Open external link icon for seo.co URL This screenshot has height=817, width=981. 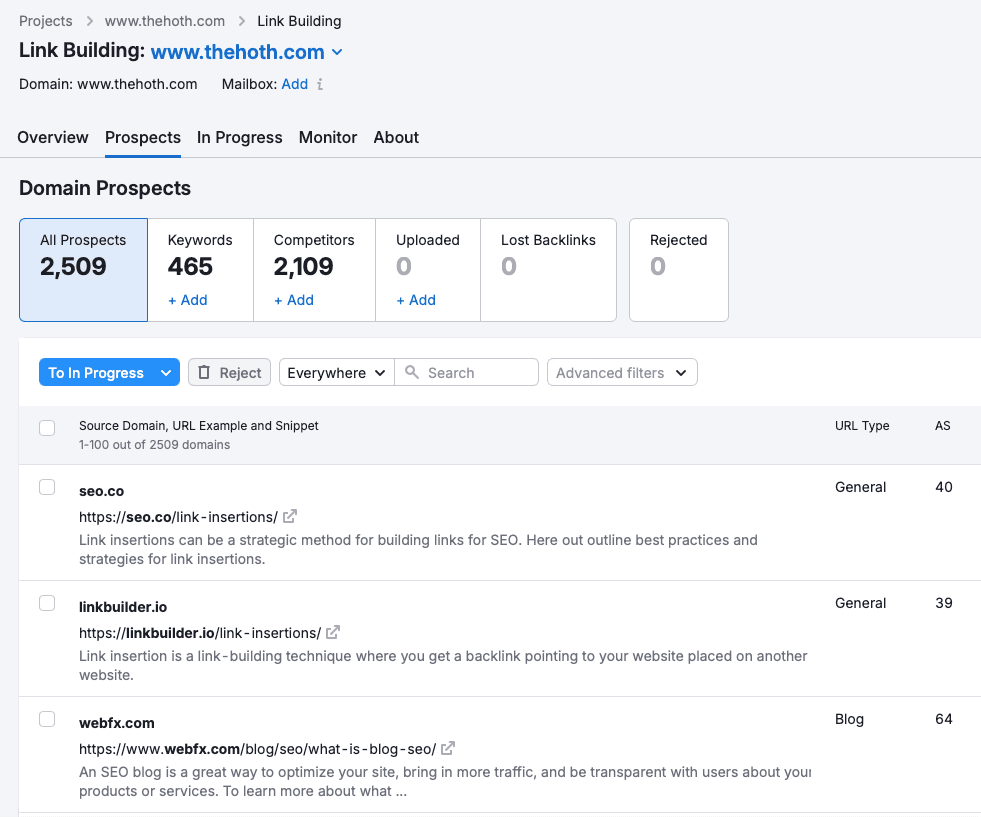tap(290, 517)
